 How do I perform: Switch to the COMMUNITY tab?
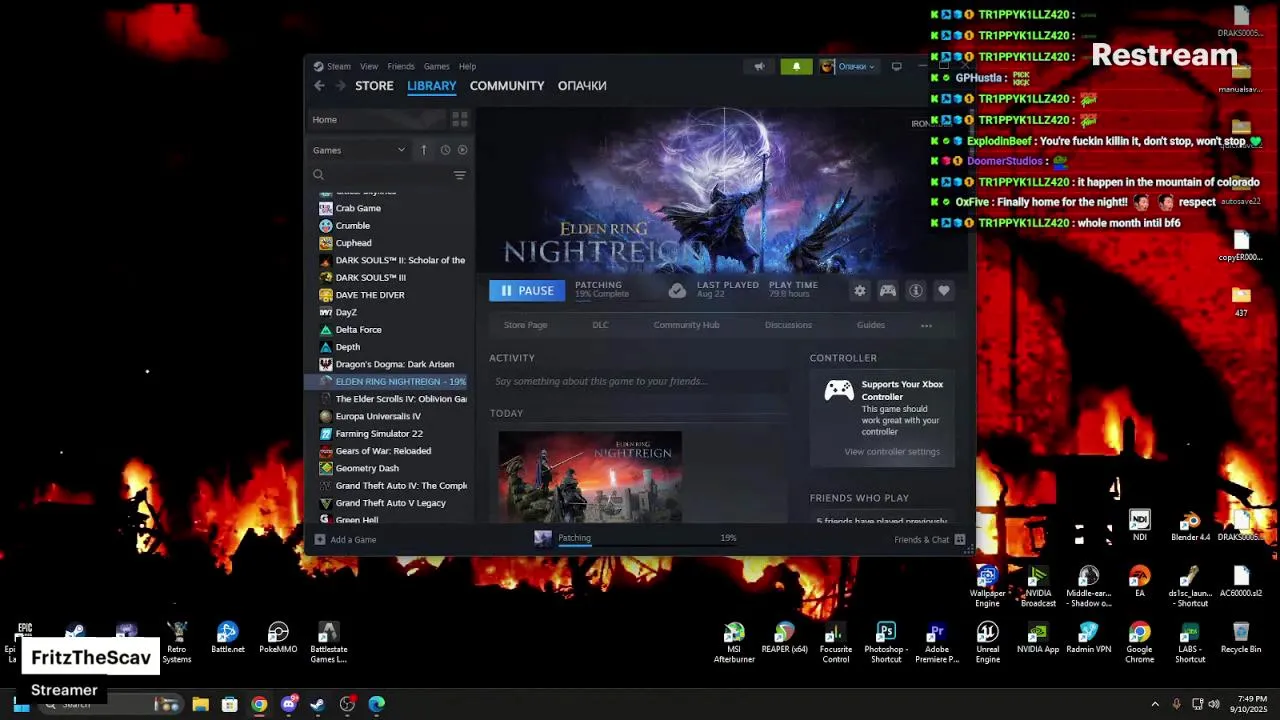(507, 86)
